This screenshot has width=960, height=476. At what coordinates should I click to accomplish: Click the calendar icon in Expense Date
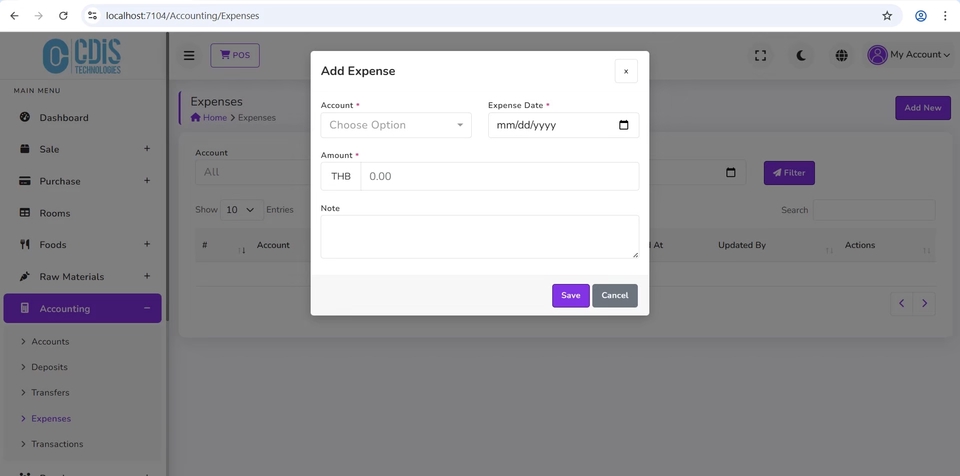[624, 125]
